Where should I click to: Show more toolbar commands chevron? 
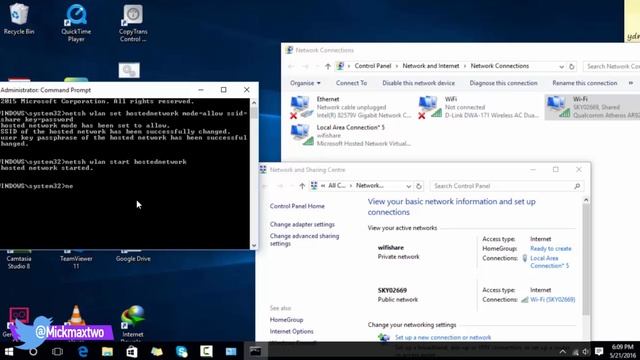tap(631, 83)
